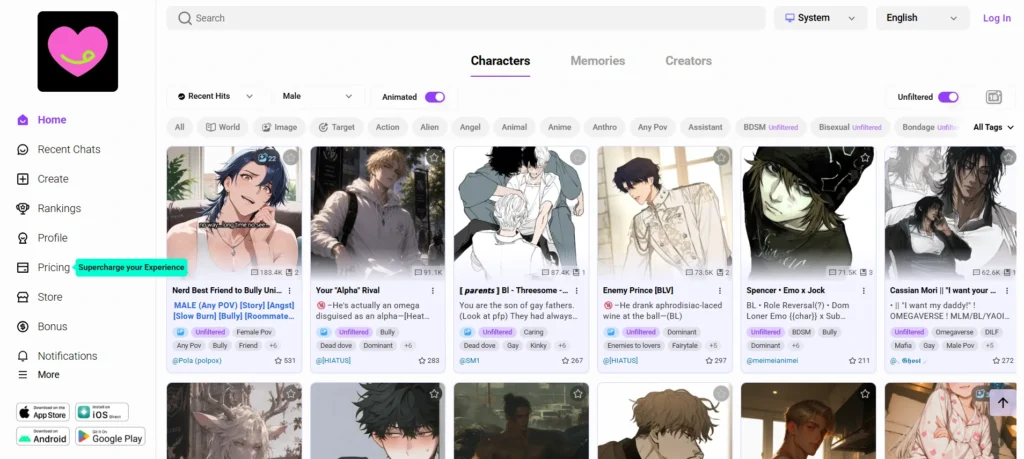Open Home from the sidebar
The height and width of the screenshot is (459, 1024).
coord(42,119)
